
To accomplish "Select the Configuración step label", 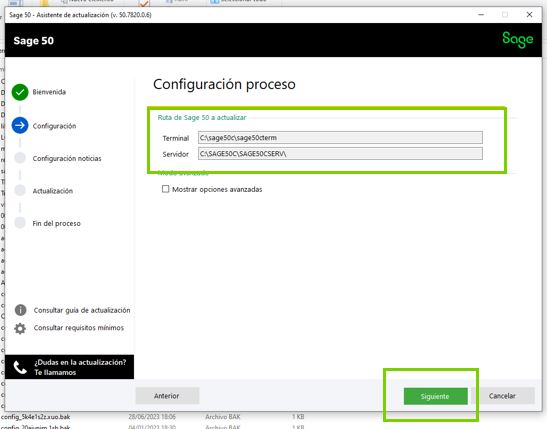I will click(x=54, y=126).
